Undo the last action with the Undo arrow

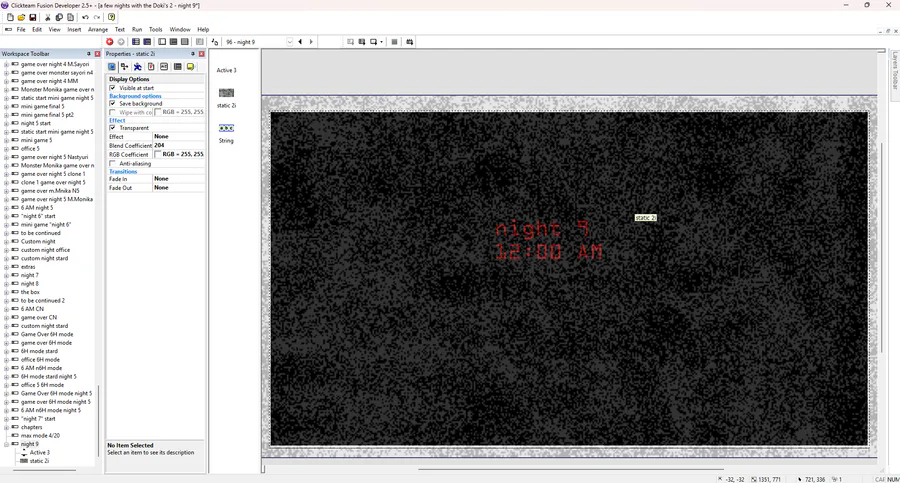tap(85, 17)
